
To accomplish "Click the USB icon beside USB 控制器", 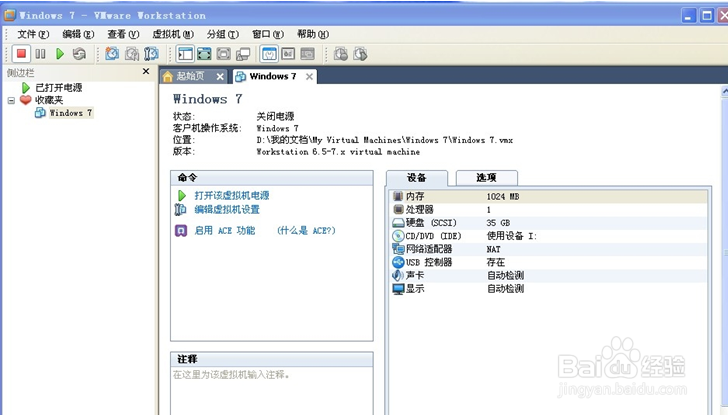I will click(398, 262).
